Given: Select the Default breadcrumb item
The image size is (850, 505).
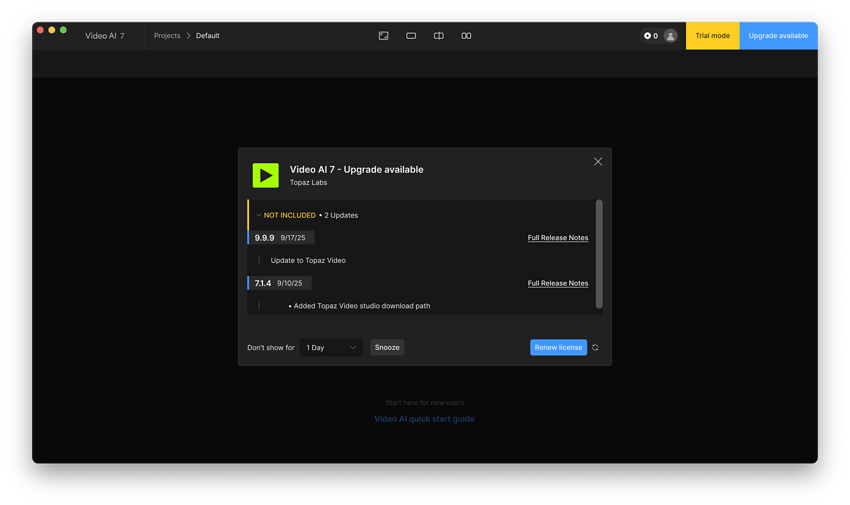Looking at the screenshot, I should click(208, 36).
